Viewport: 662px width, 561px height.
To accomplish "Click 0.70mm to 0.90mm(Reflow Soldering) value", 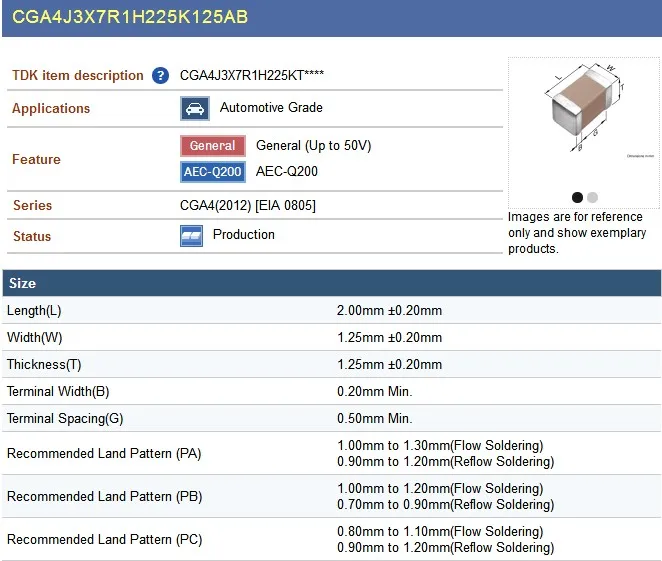I will 445,505.
